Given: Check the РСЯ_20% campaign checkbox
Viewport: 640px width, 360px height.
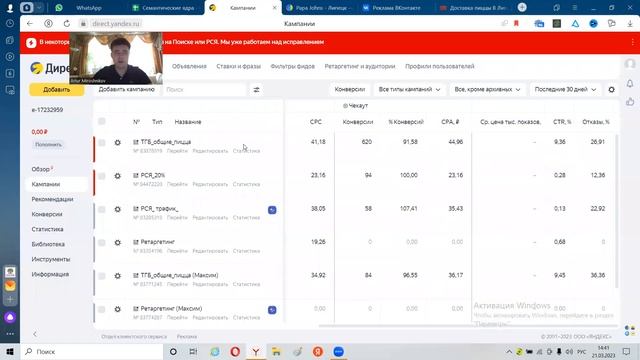Looking at the screenshot, I should click(x=102, y=176).
